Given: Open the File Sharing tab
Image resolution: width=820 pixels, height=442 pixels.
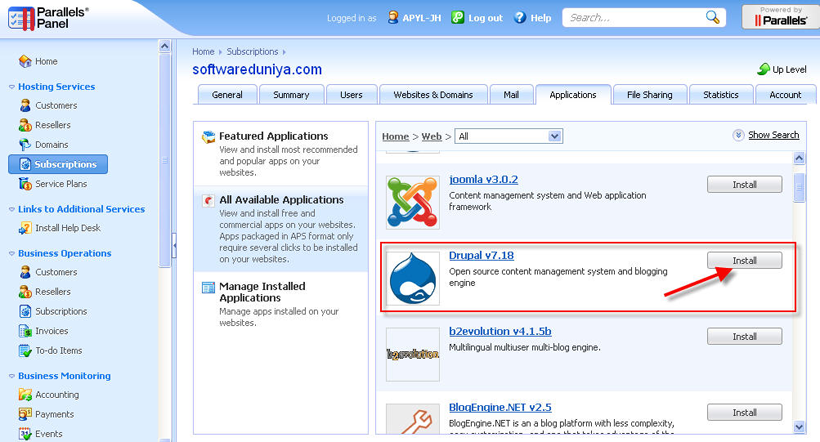Looking at the screenshot, I should pos(650,95).
